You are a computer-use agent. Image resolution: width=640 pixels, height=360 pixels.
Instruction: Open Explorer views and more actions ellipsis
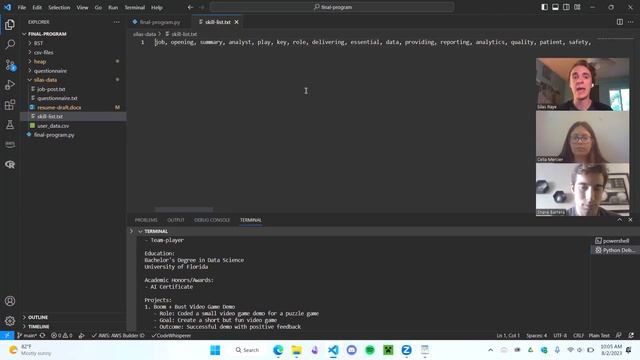click(117, 22)
